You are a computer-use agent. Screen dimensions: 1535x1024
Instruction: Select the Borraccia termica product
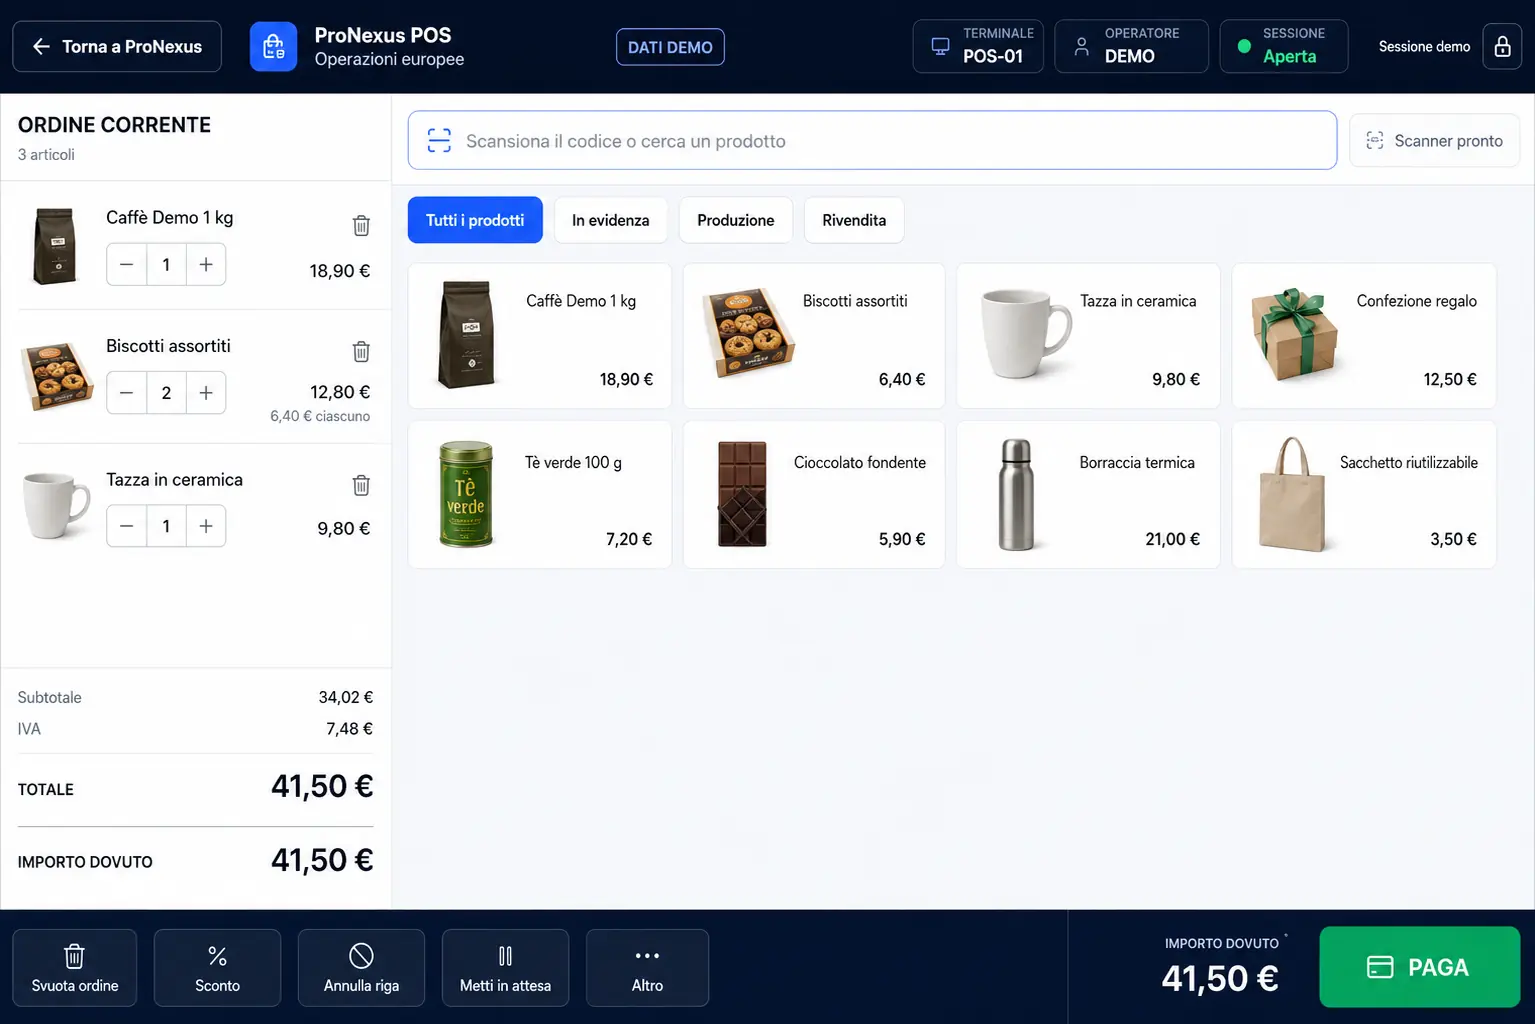click(1088, 495)
